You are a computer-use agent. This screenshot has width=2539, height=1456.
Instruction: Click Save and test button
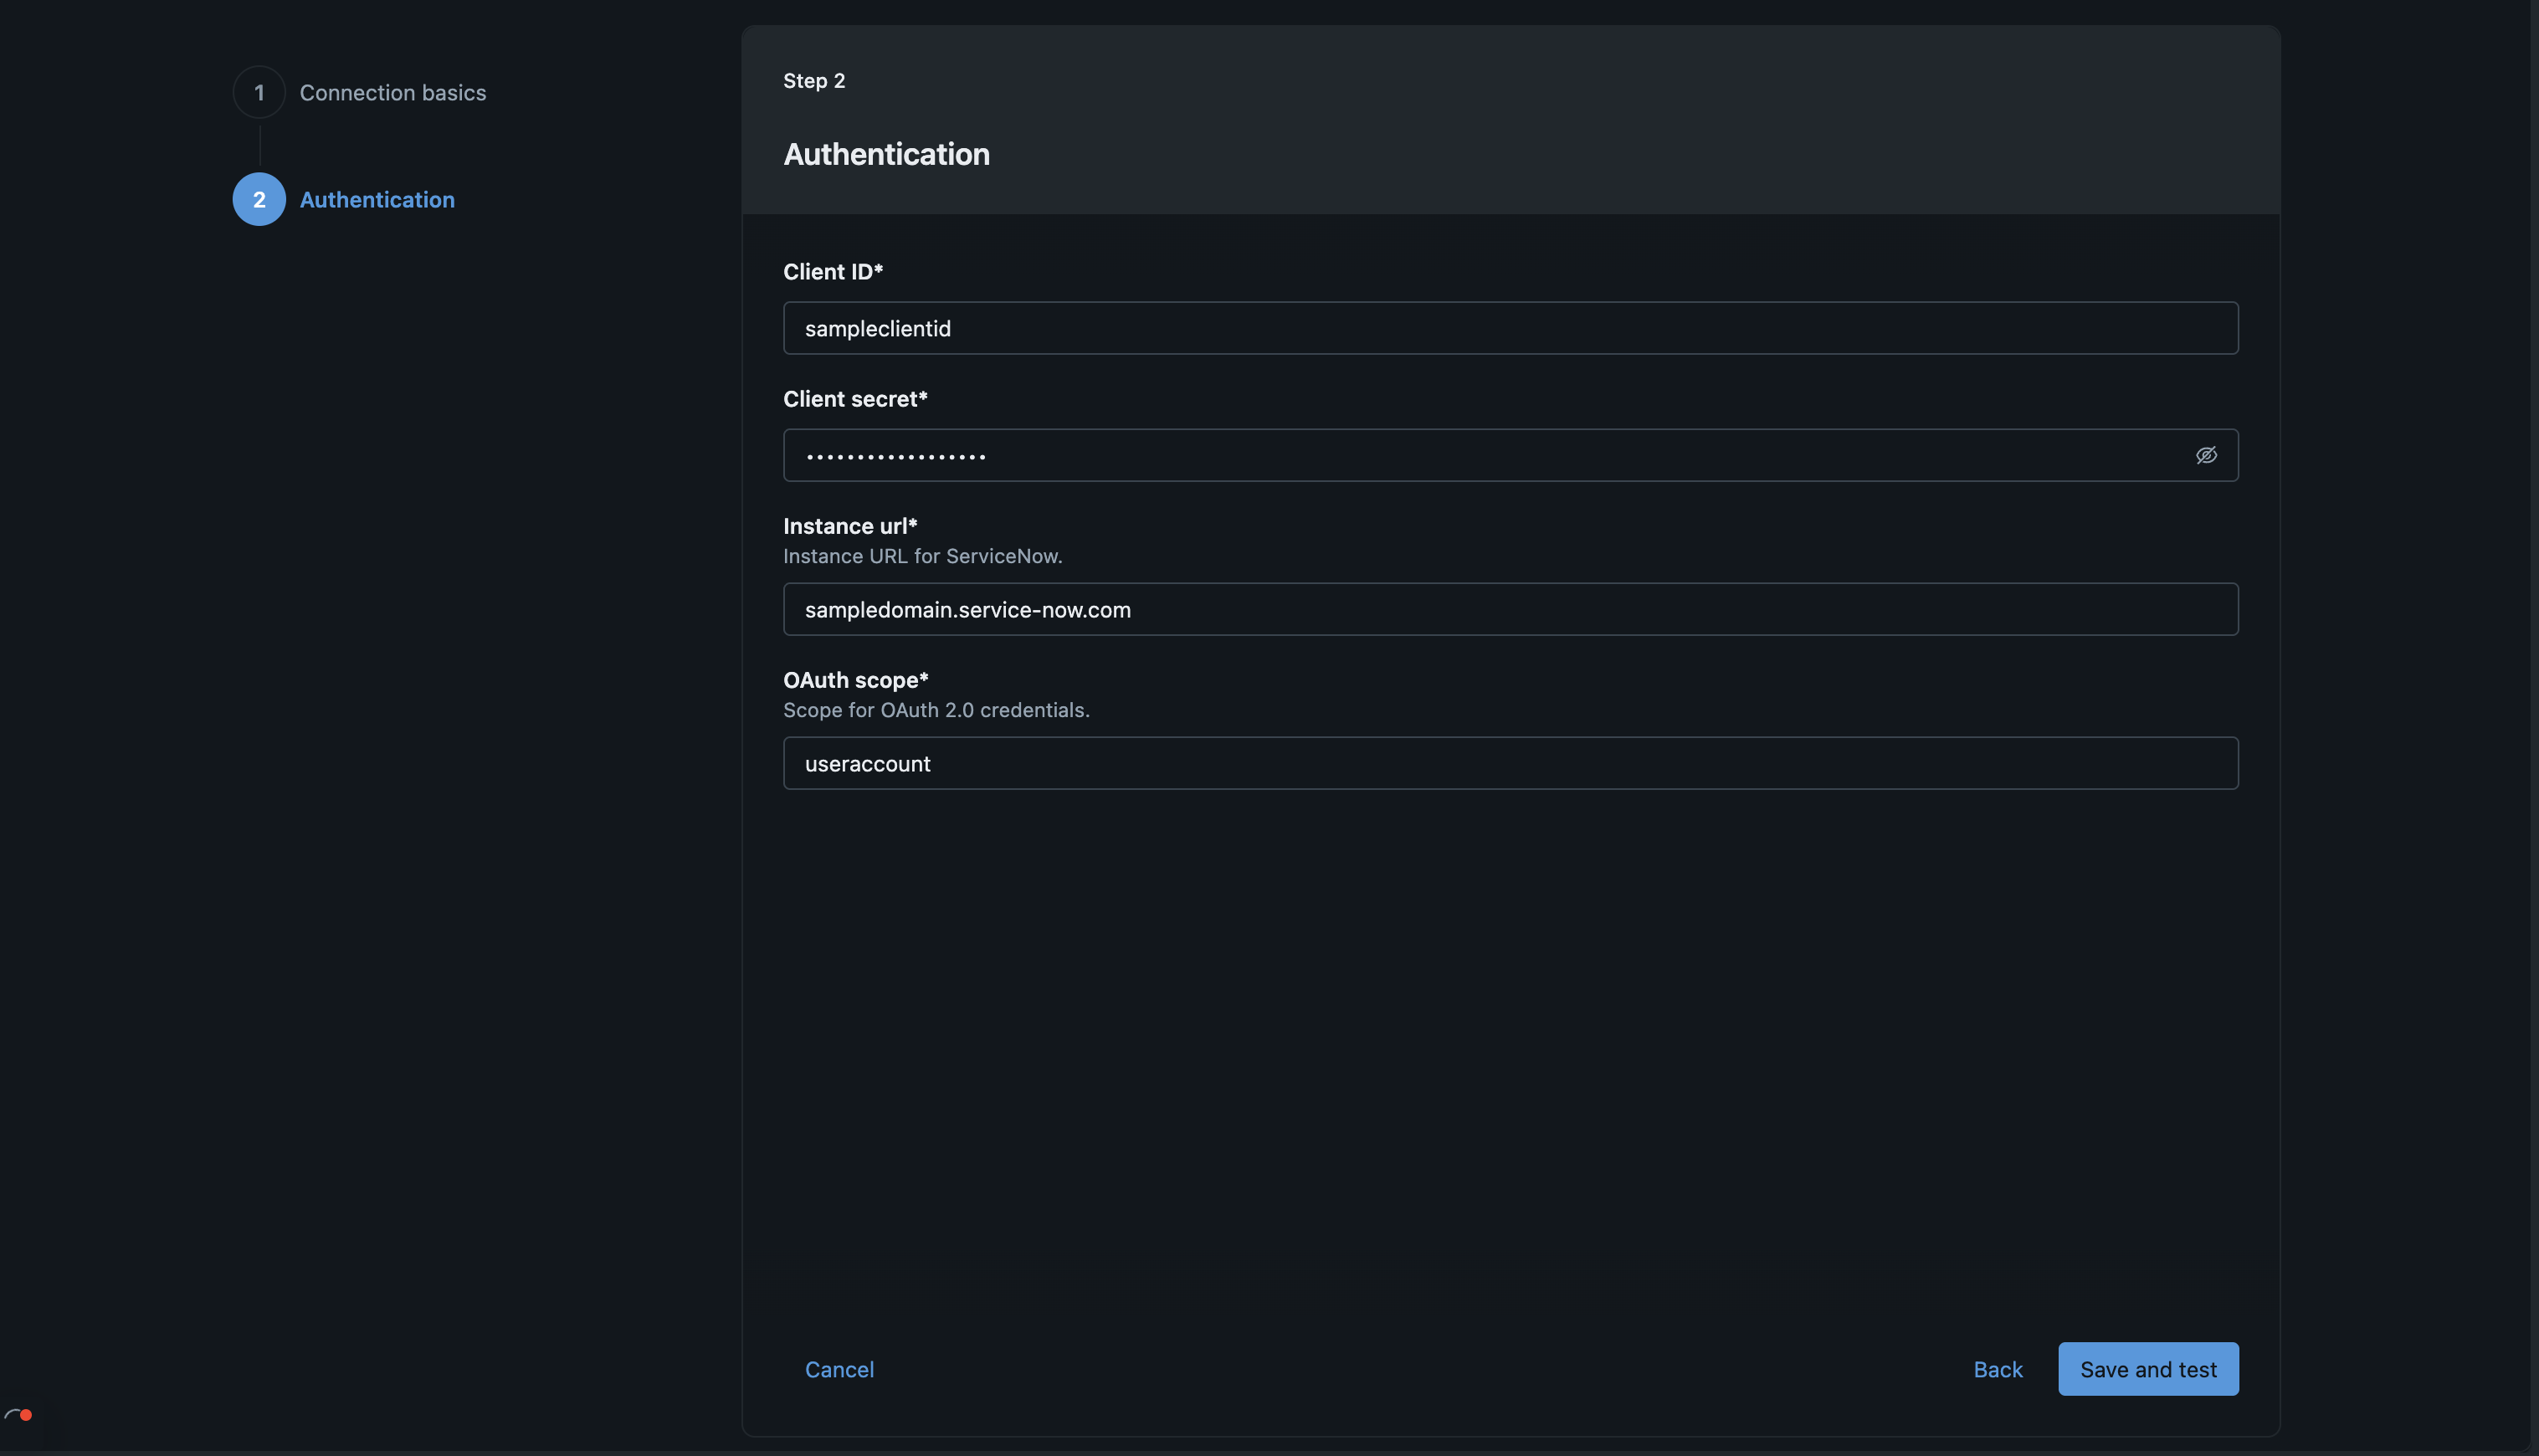tap(2148, 1369)
